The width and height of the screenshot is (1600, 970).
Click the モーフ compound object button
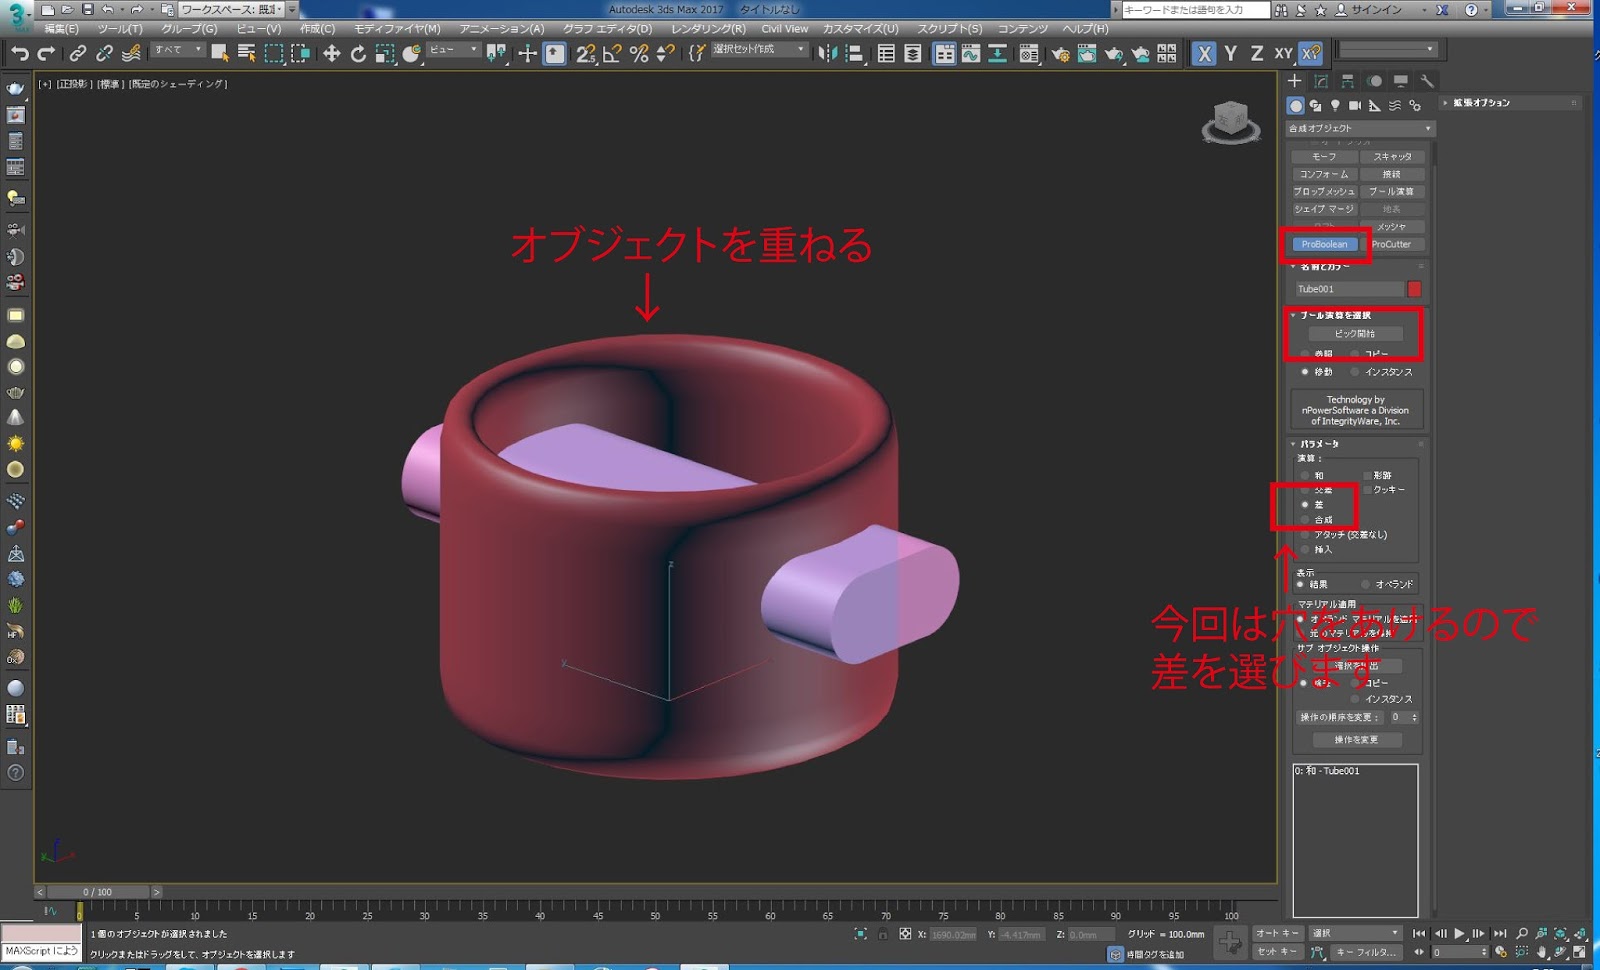[x=1324, y=157]
